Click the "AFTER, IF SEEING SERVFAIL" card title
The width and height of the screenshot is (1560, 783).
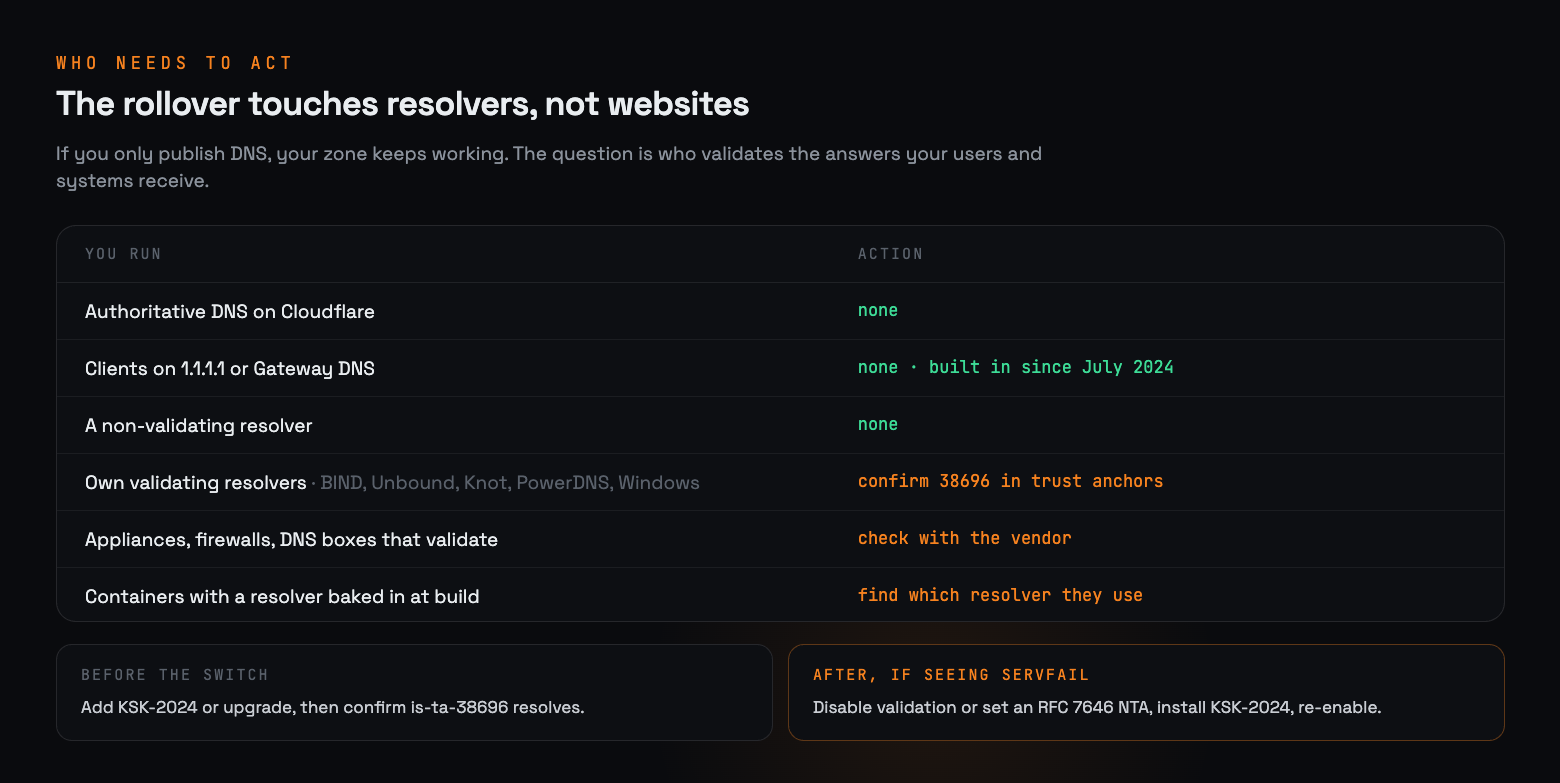pyautogui.click(x=951, y=675)
